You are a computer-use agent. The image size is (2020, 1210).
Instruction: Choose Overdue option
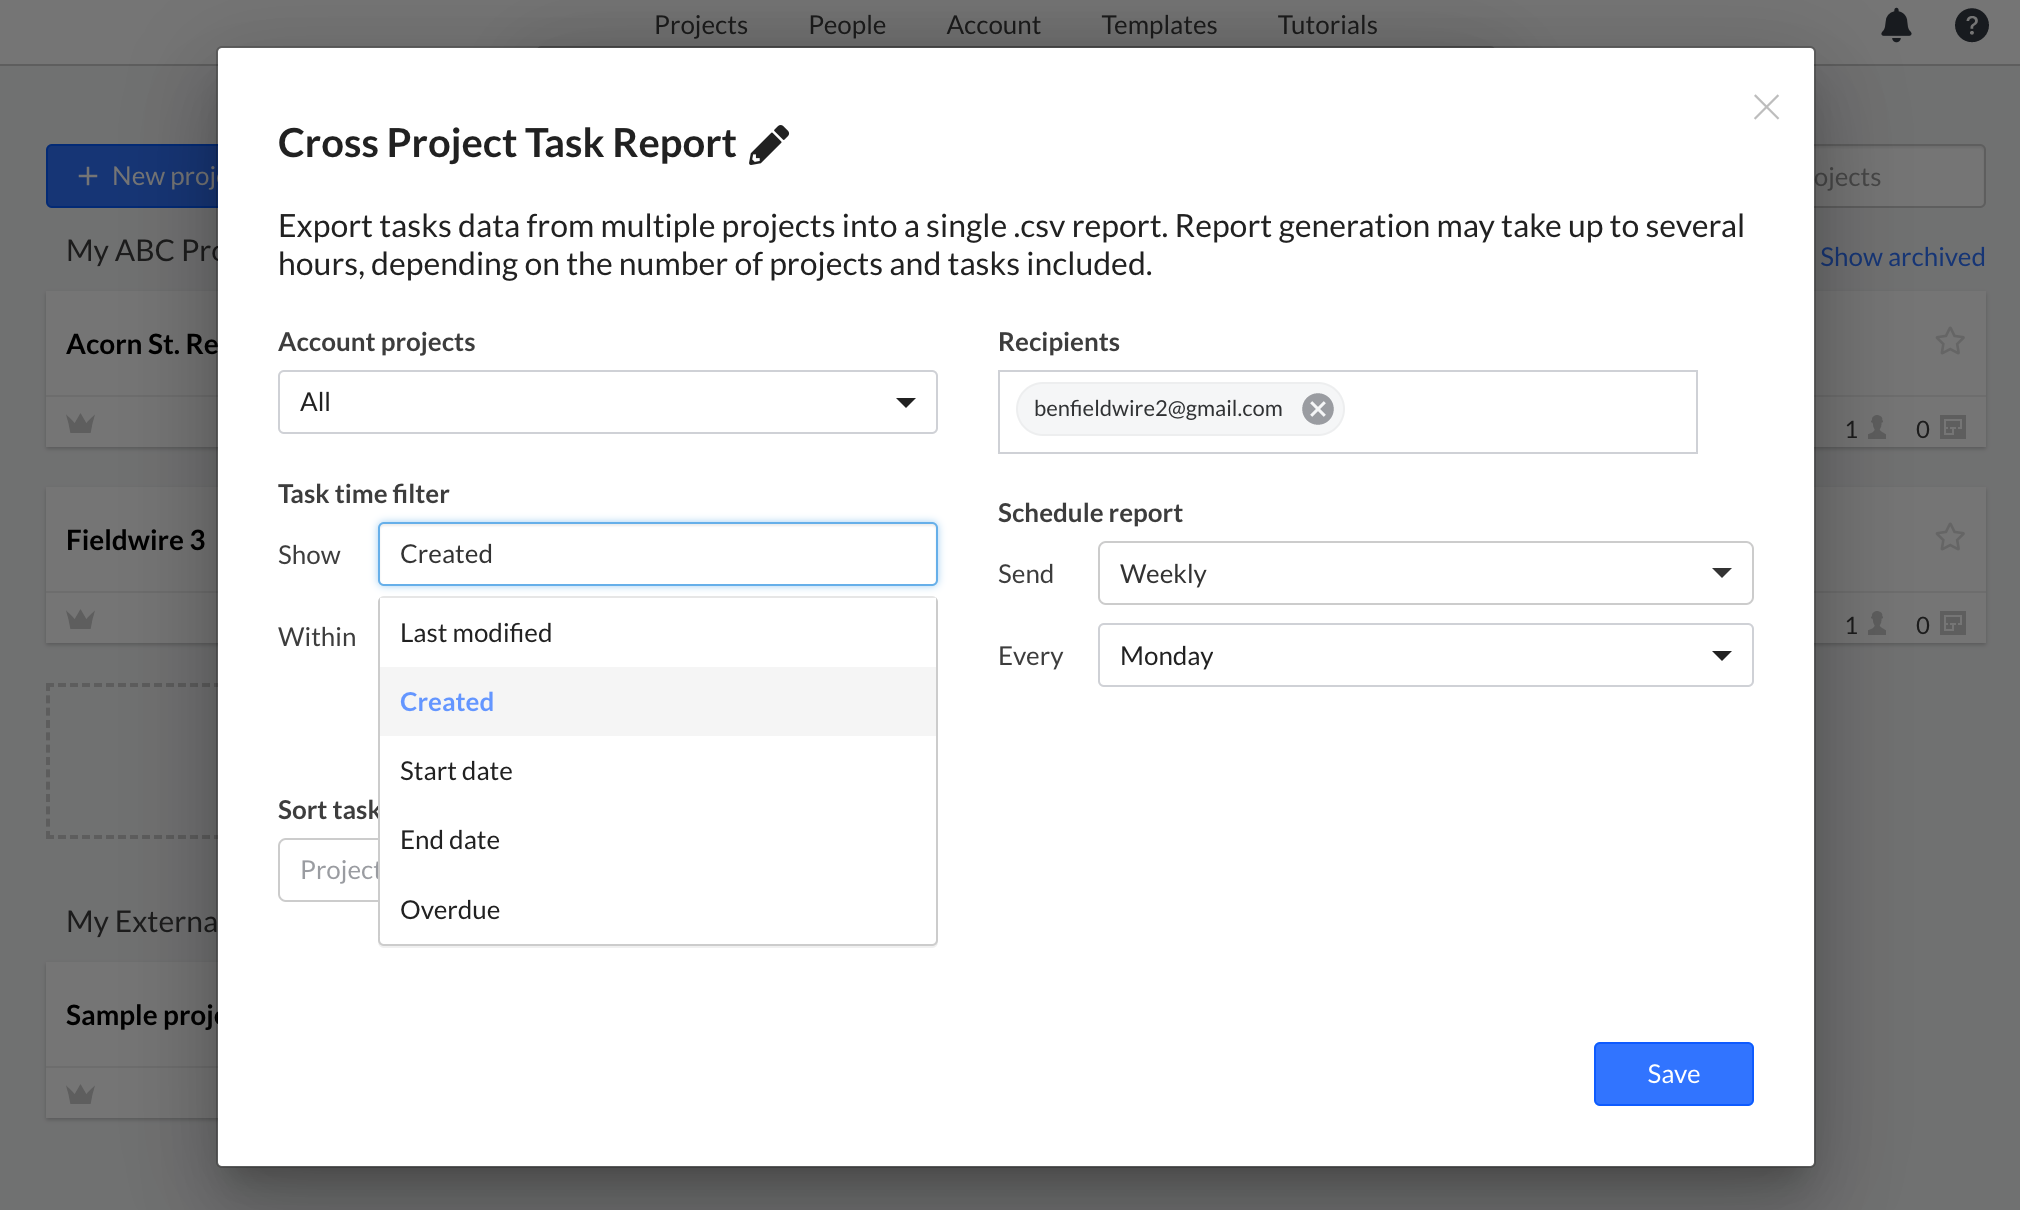657,910
